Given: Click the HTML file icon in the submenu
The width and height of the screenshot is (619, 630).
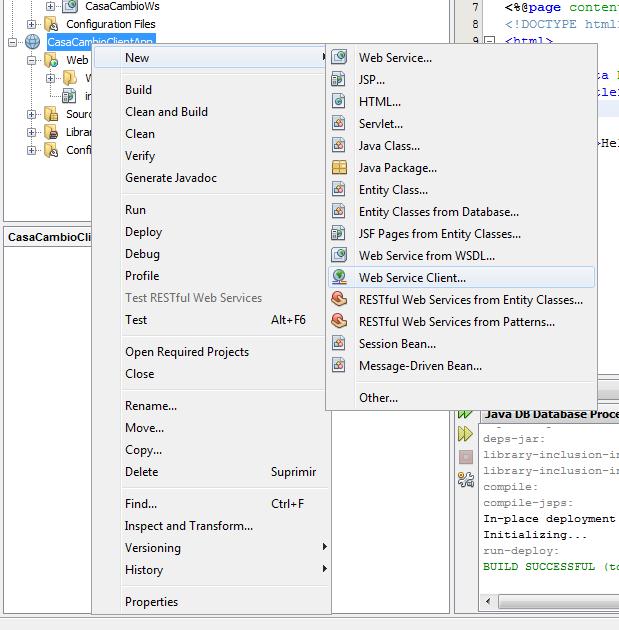Looking at the screenshot, I should click(338, 101).
